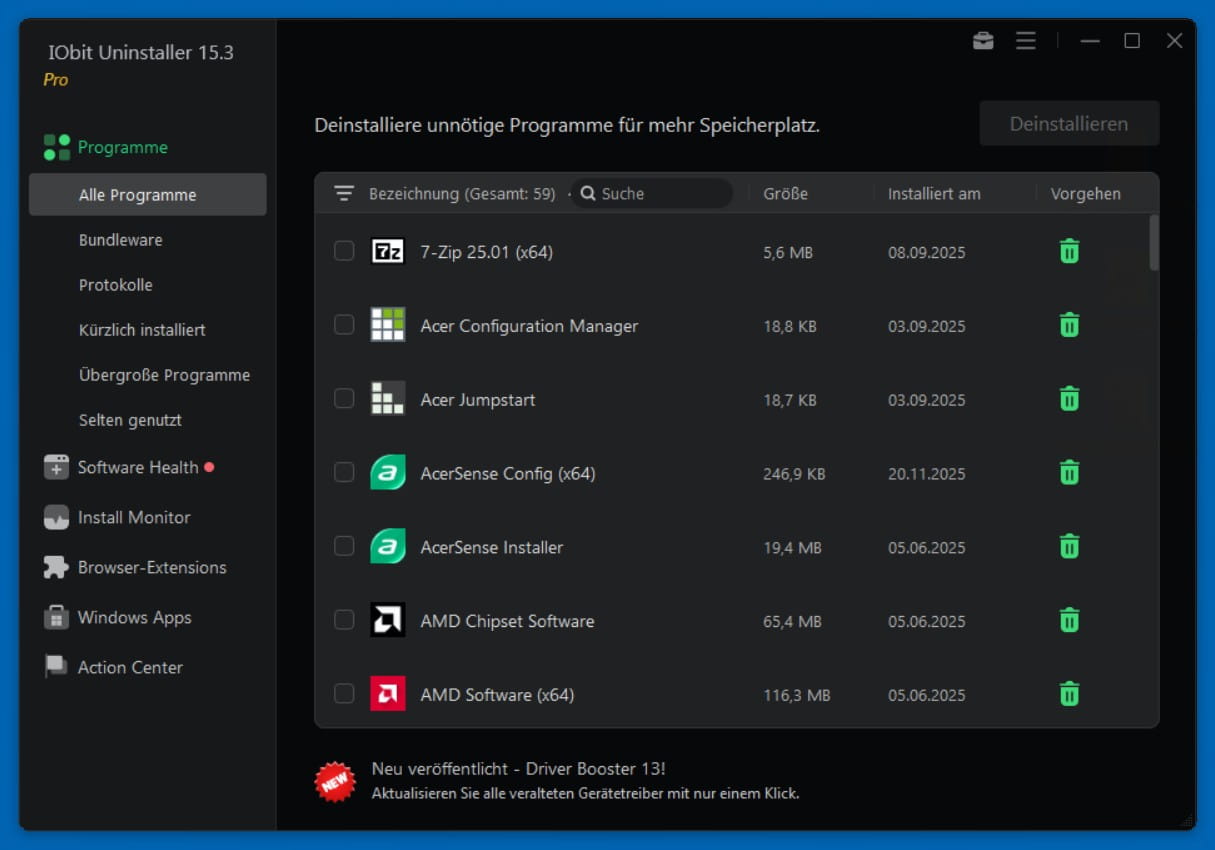This screenshot has height=850, width=1215.
Task: Sort list by Größe column header
Action: pos(785,194)
